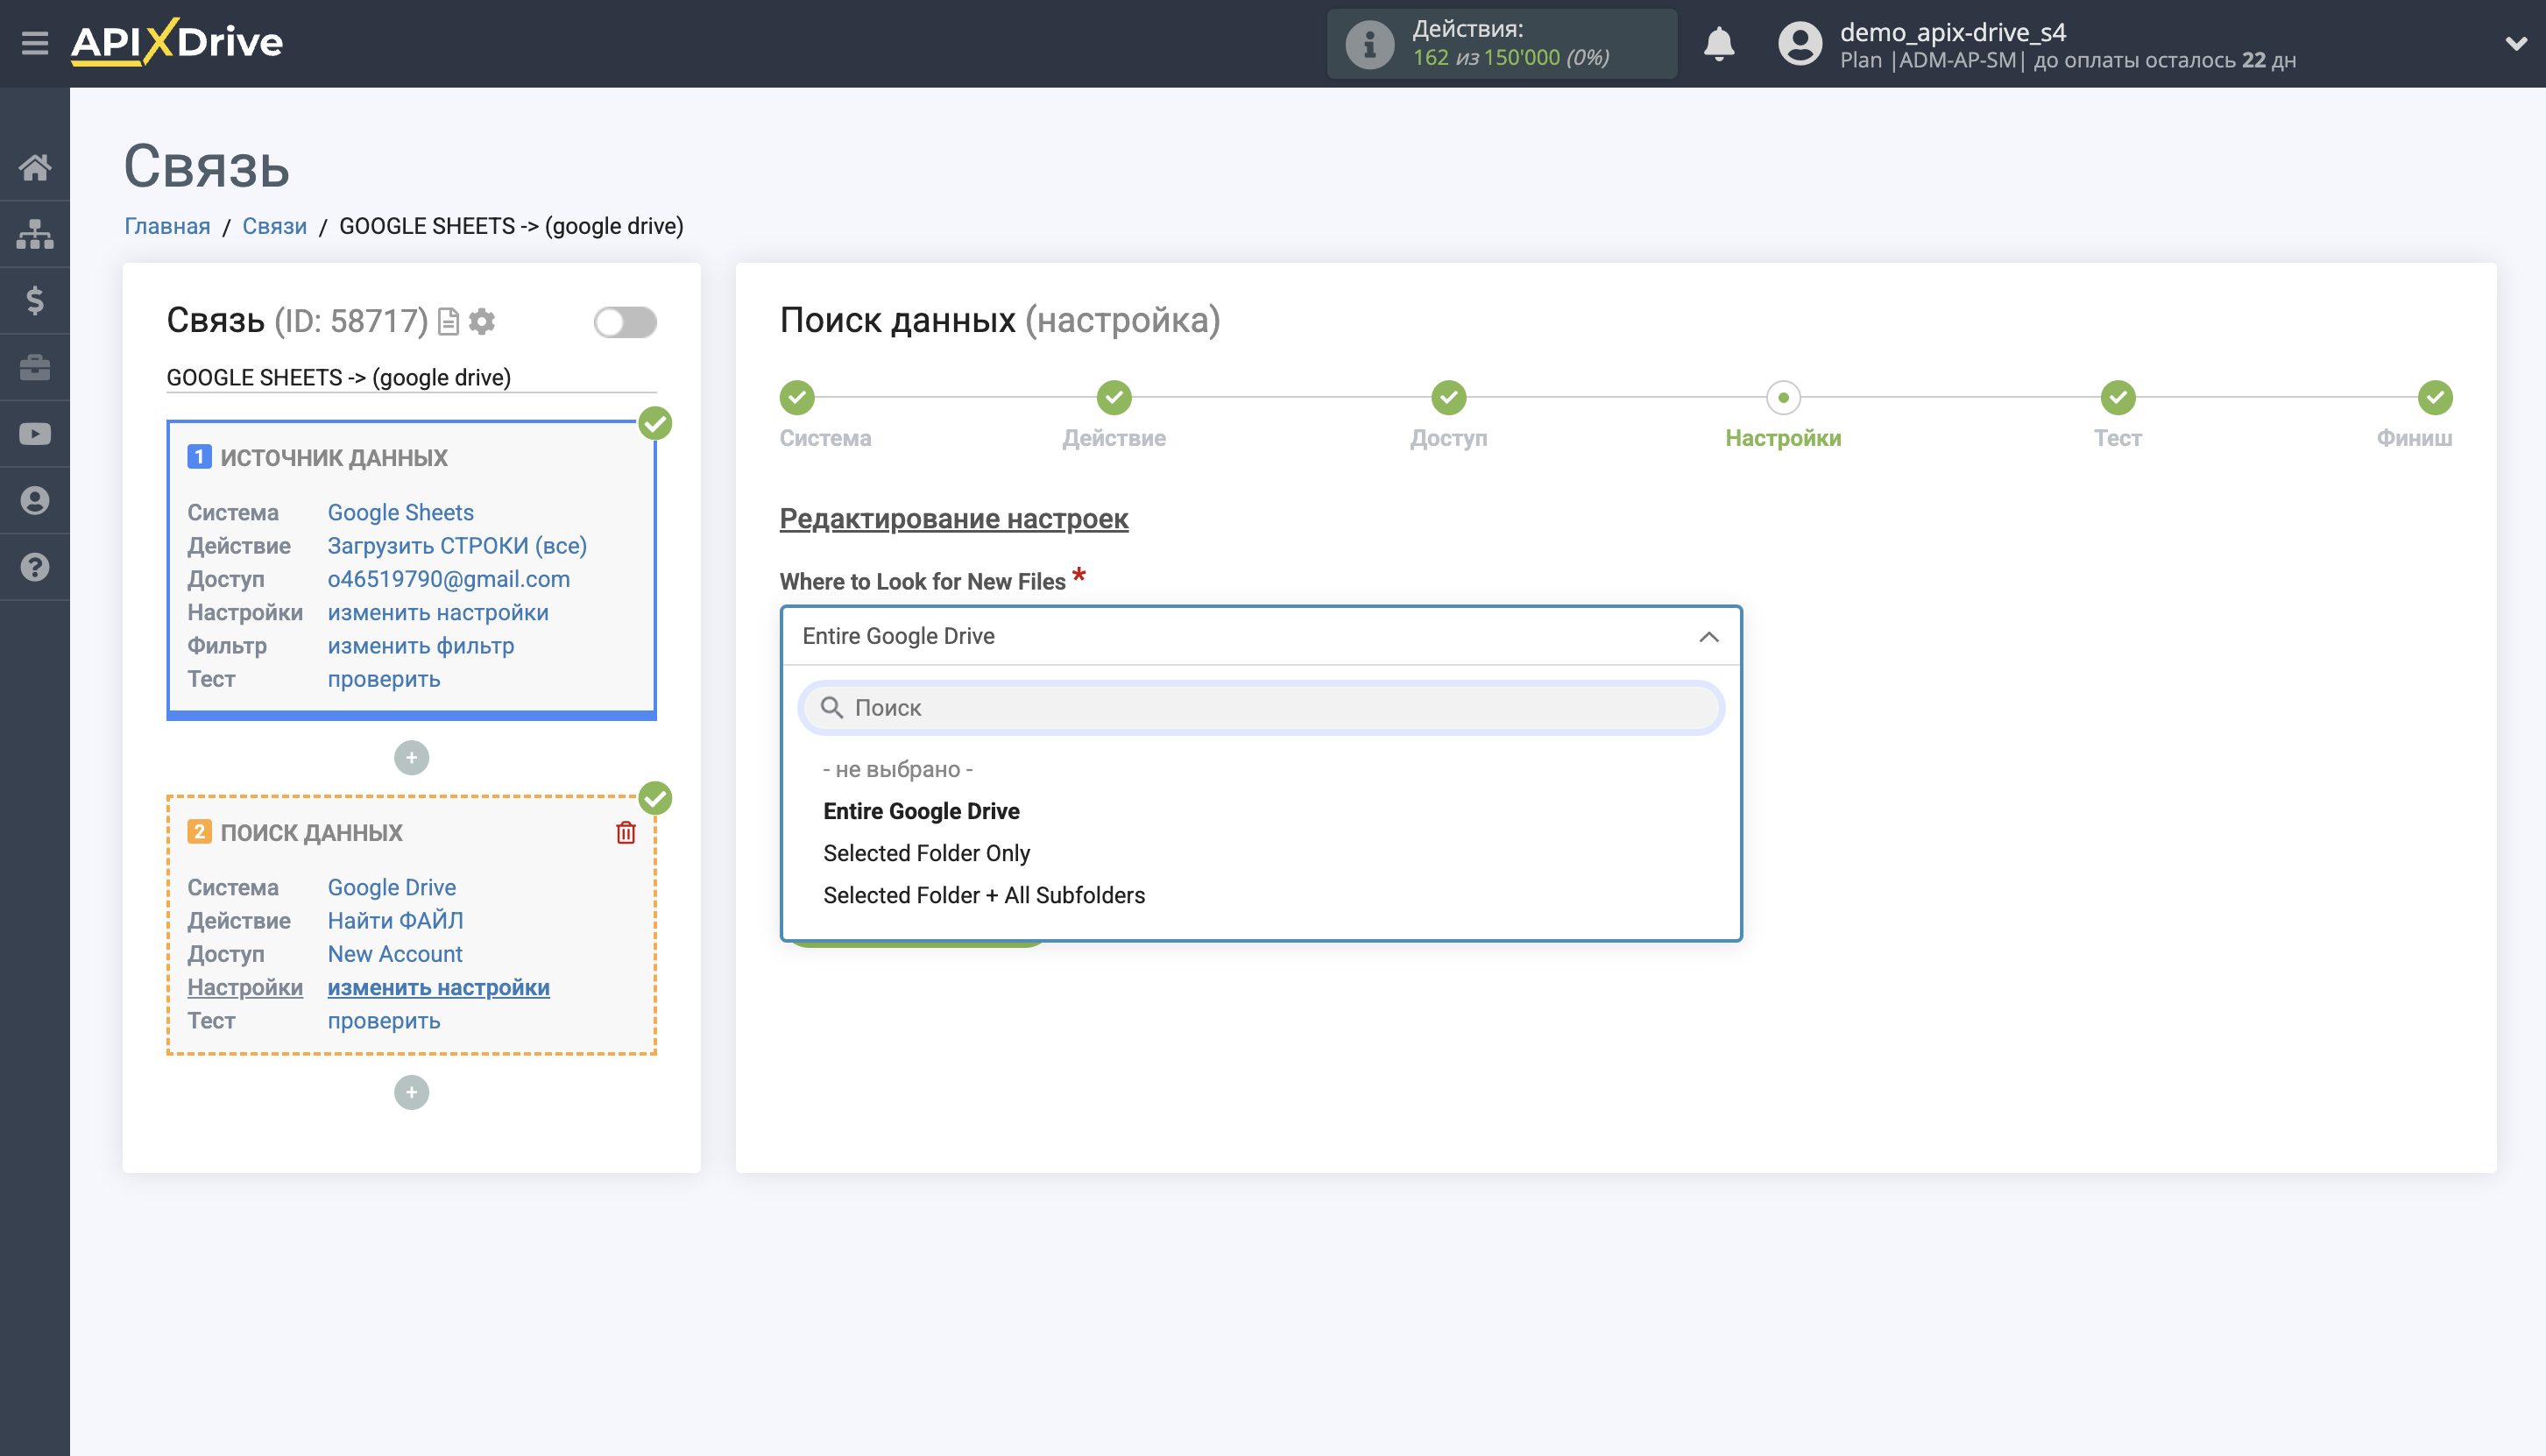Click the ApiX-Drive logo
The image size is (2546, 1456).
click(177, 42)
